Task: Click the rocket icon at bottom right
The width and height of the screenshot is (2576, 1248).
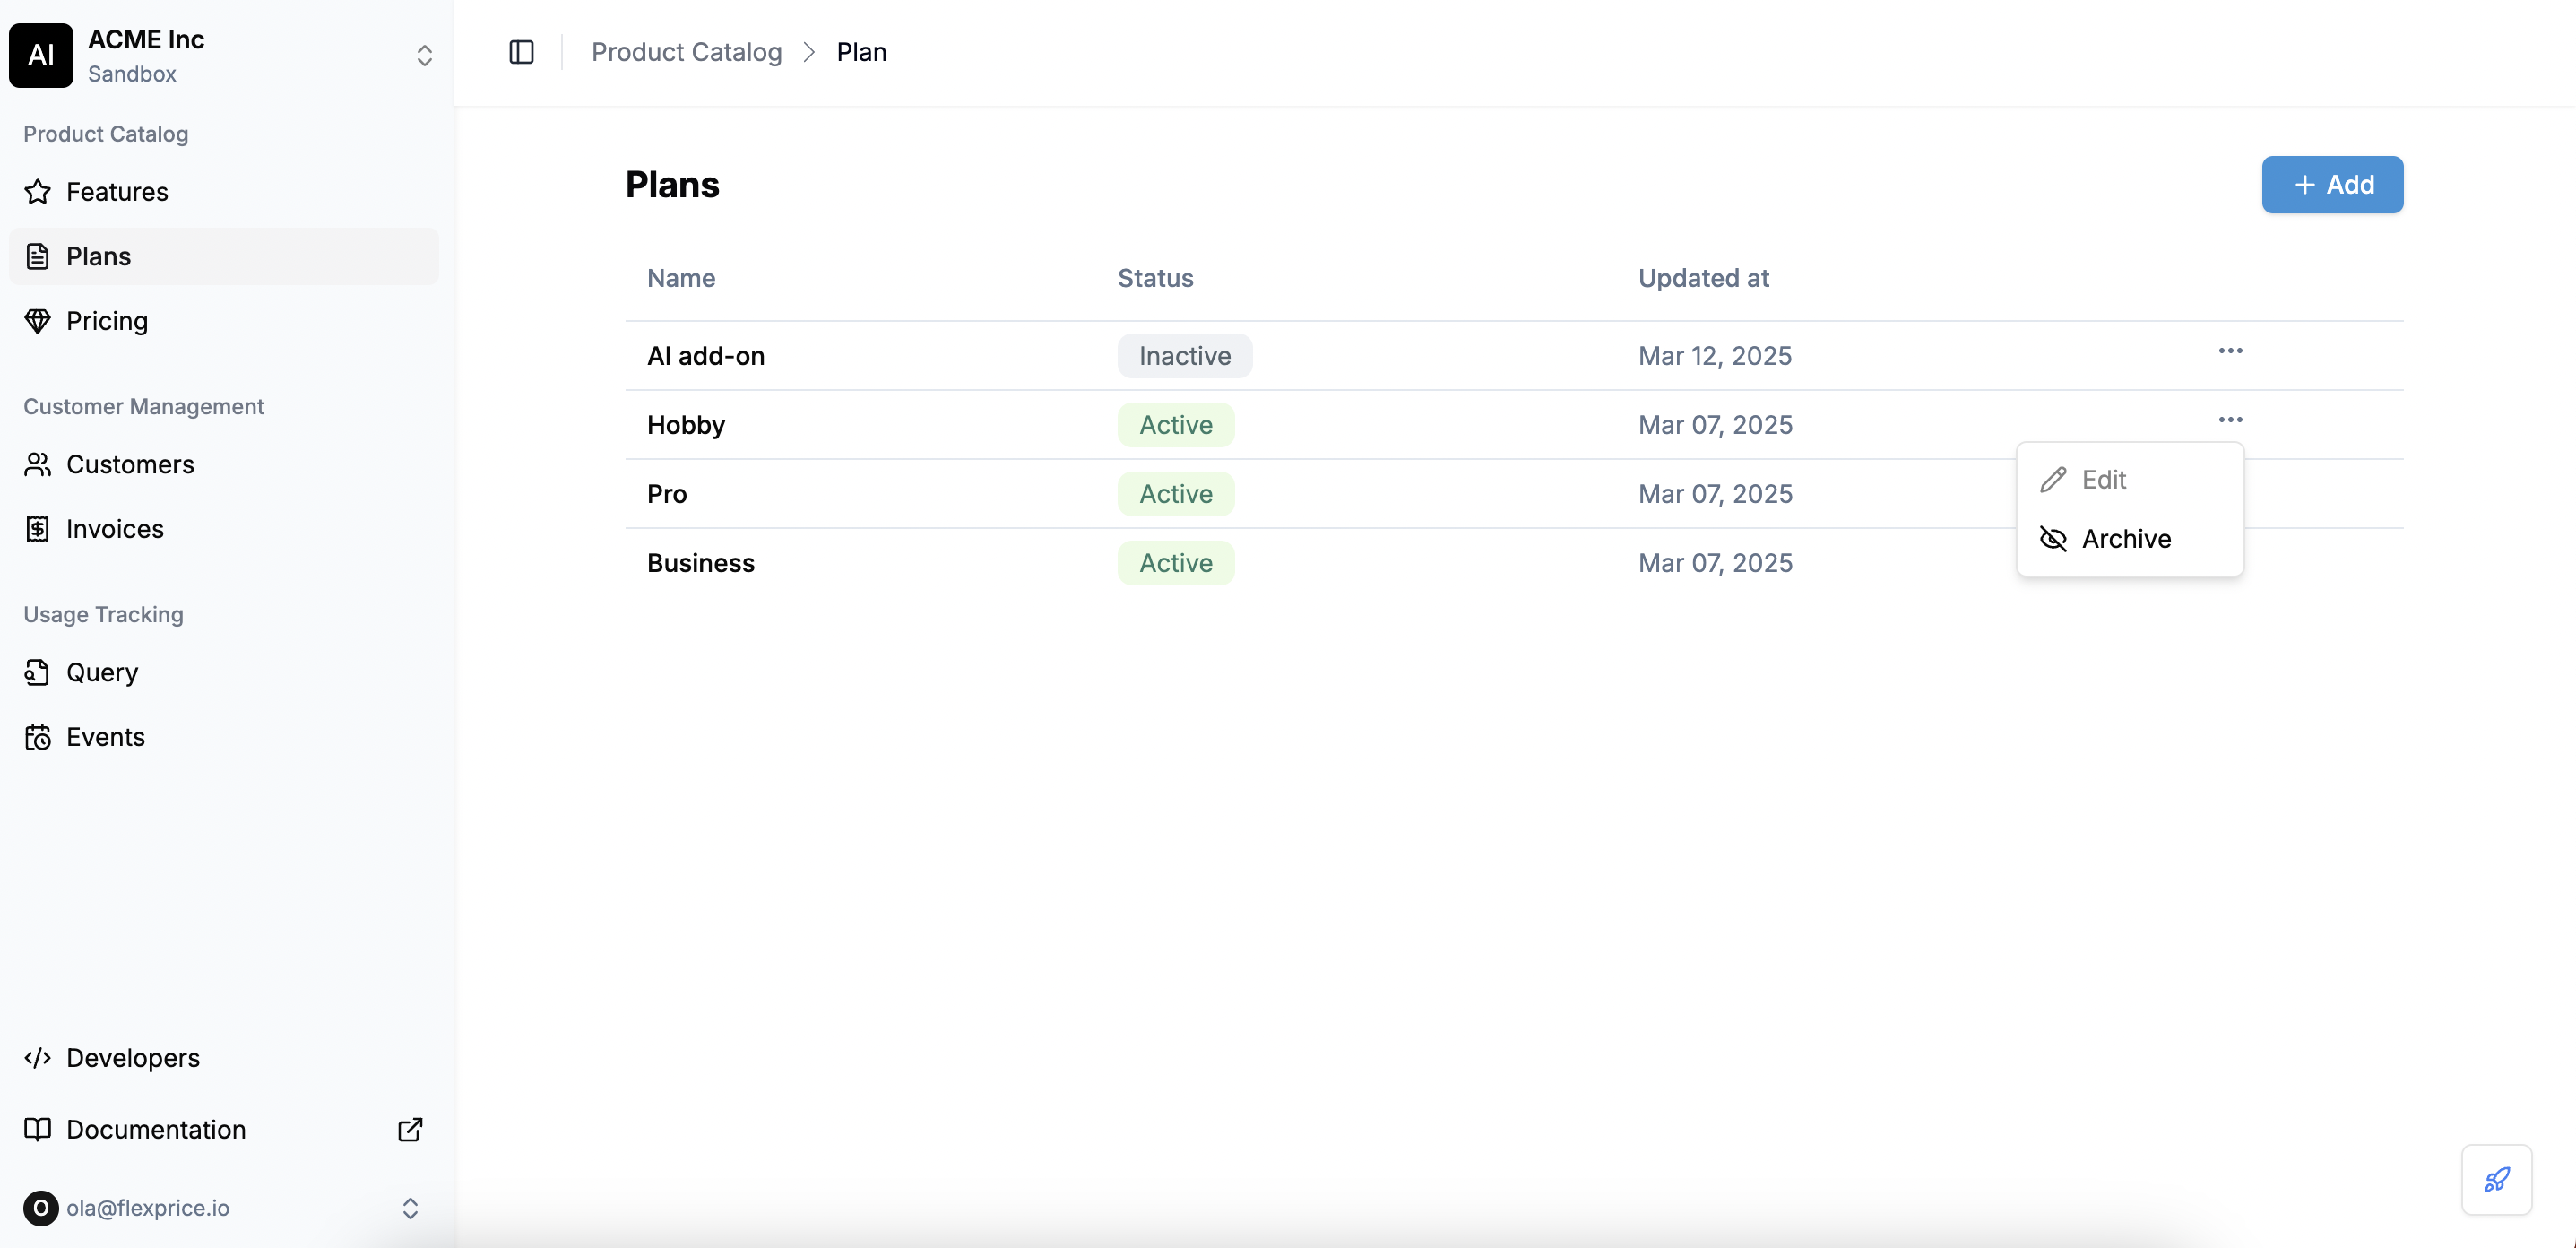Action: click(2496, 1180)
